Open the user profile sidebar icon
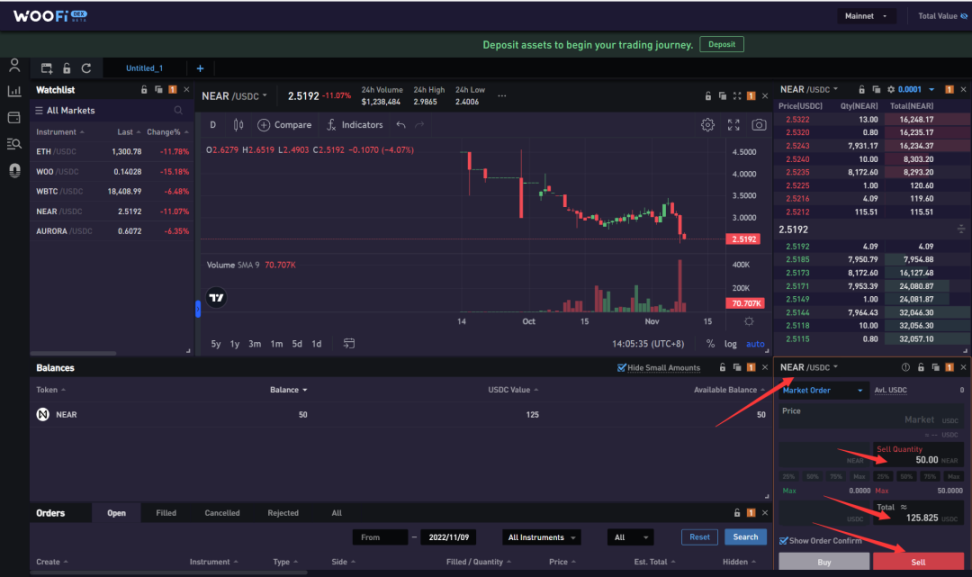 point(14,65)
